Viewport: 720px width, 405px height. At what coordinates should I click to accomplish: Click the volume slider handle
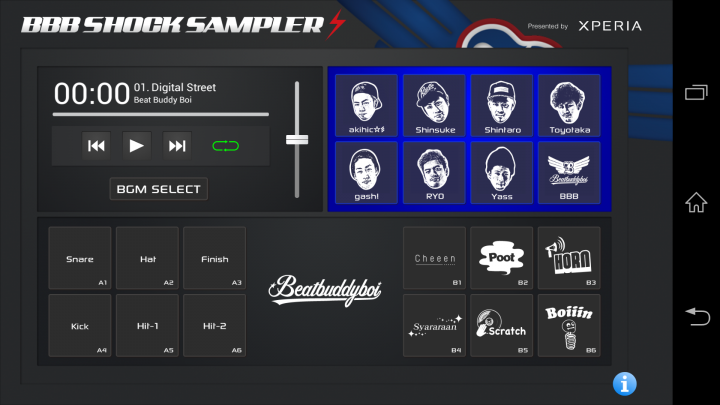click(x=297, y=140)
